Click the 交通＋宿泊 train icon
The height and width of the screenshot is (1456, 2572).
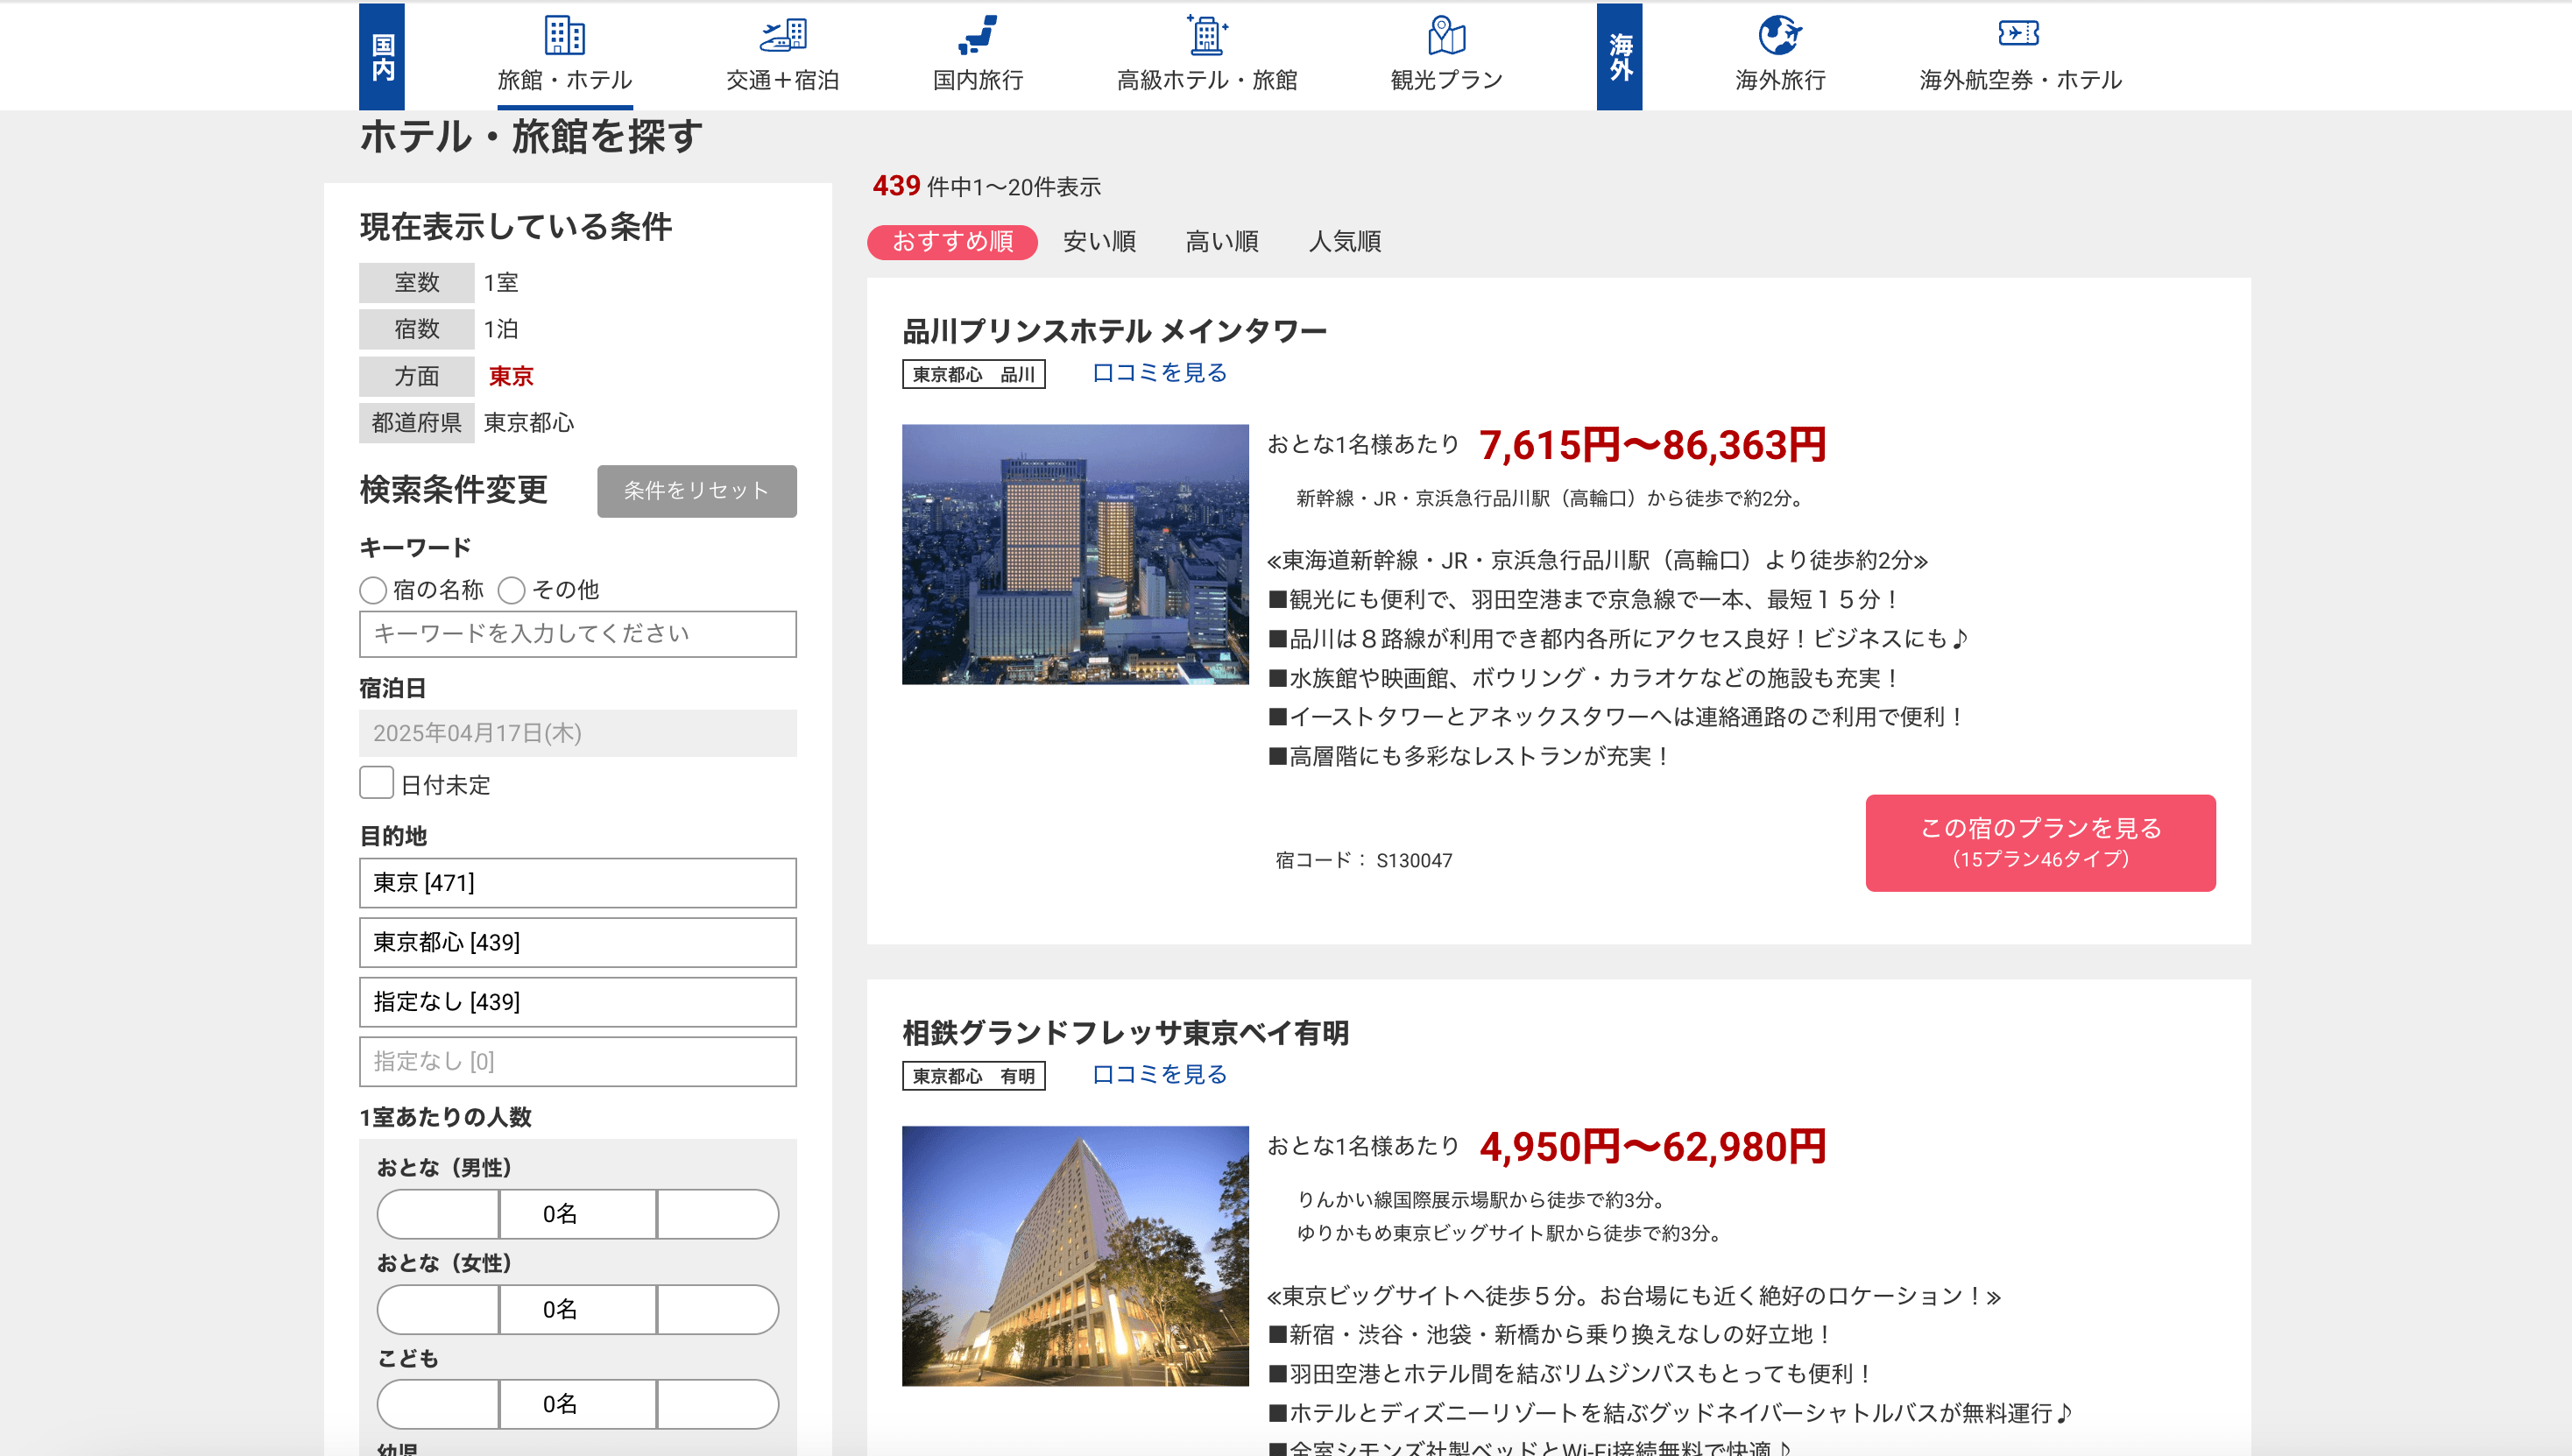(x=782, y=35)
